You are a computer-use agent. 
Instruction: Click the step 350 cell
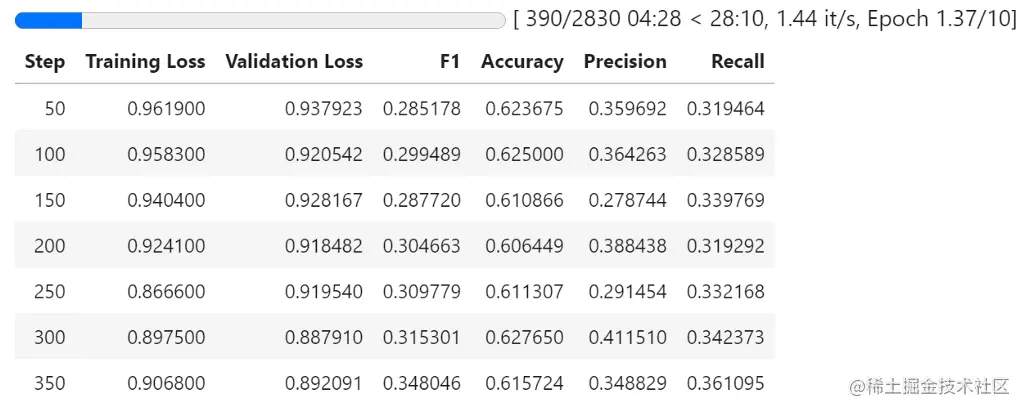point(50,384)
